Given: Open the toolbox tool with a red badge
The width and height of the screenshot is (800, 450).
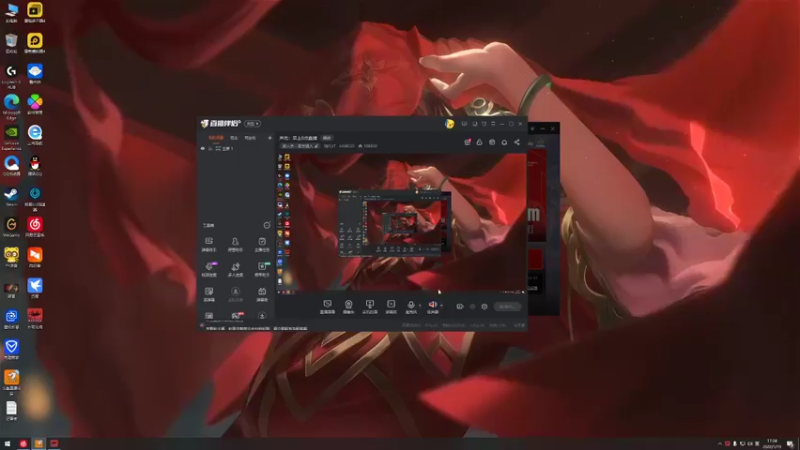Looking at the screenshot, I should (x=236, y=316).
